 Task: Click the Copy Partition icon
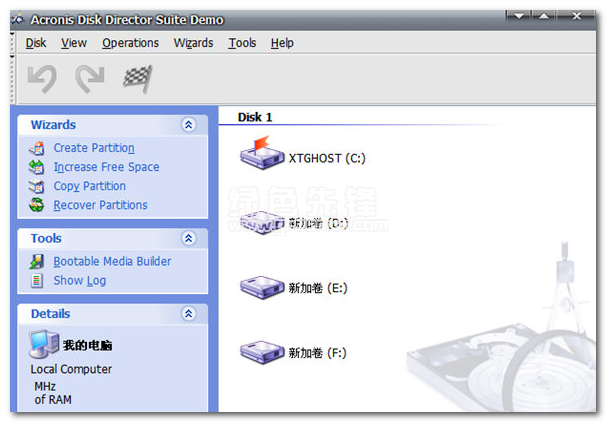[x=37, y=186]
